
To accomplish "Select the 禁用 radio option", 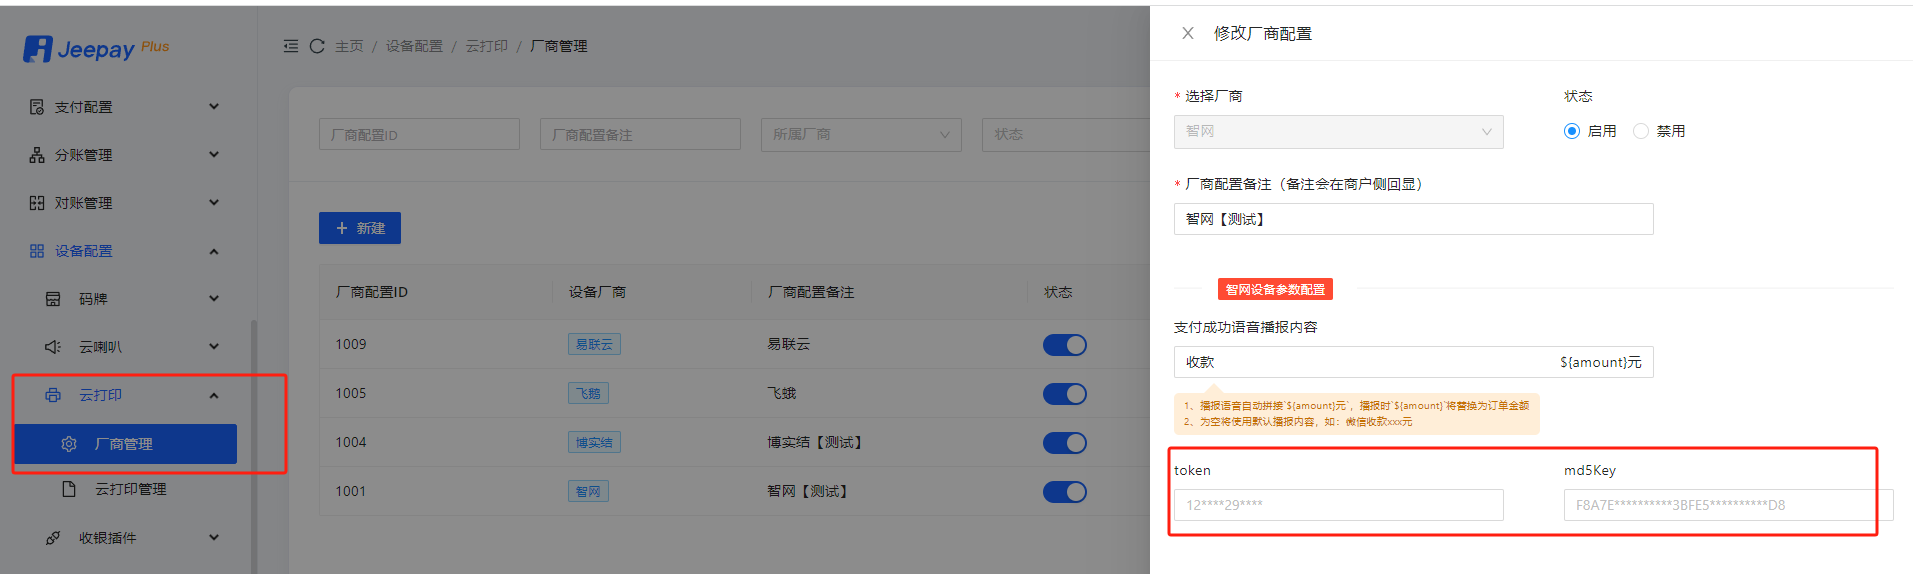I will [x=1641, y=131].
